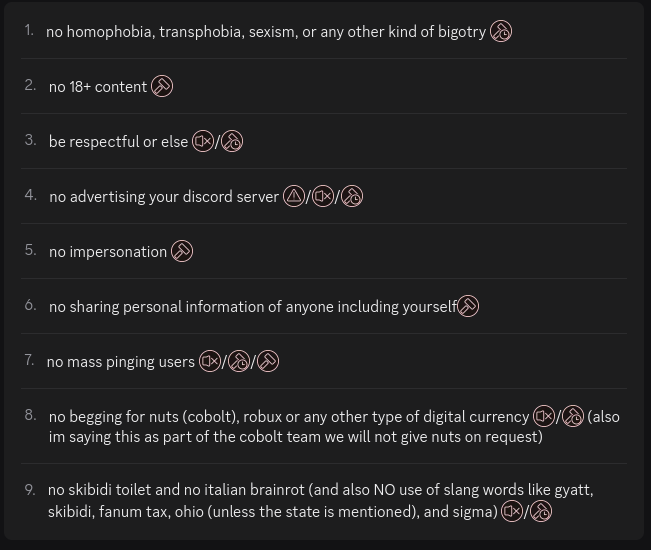Click the no skibidi toilet rule text

(321, 501)
